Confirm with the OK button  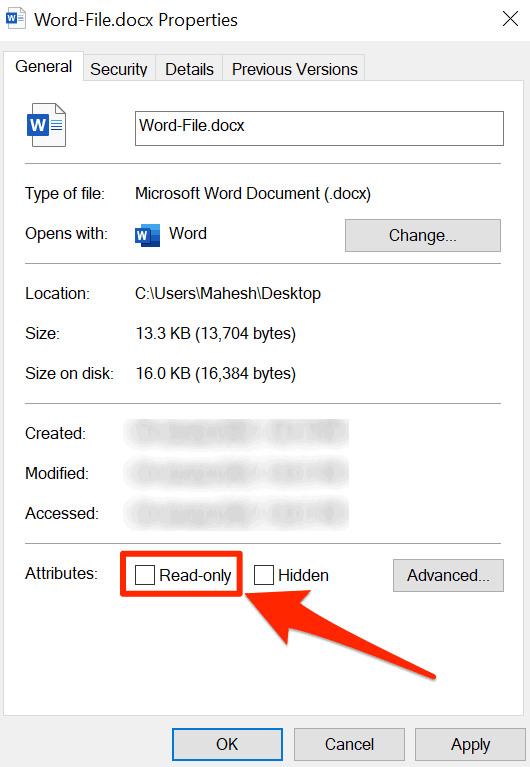coord(227,744)
